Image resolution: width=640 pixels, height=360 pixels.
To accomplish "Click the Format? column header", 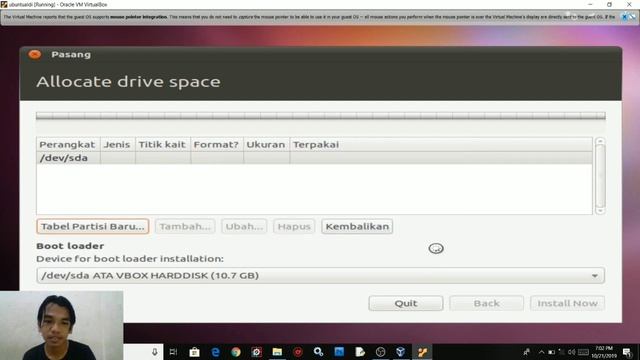I will point(217,144).
